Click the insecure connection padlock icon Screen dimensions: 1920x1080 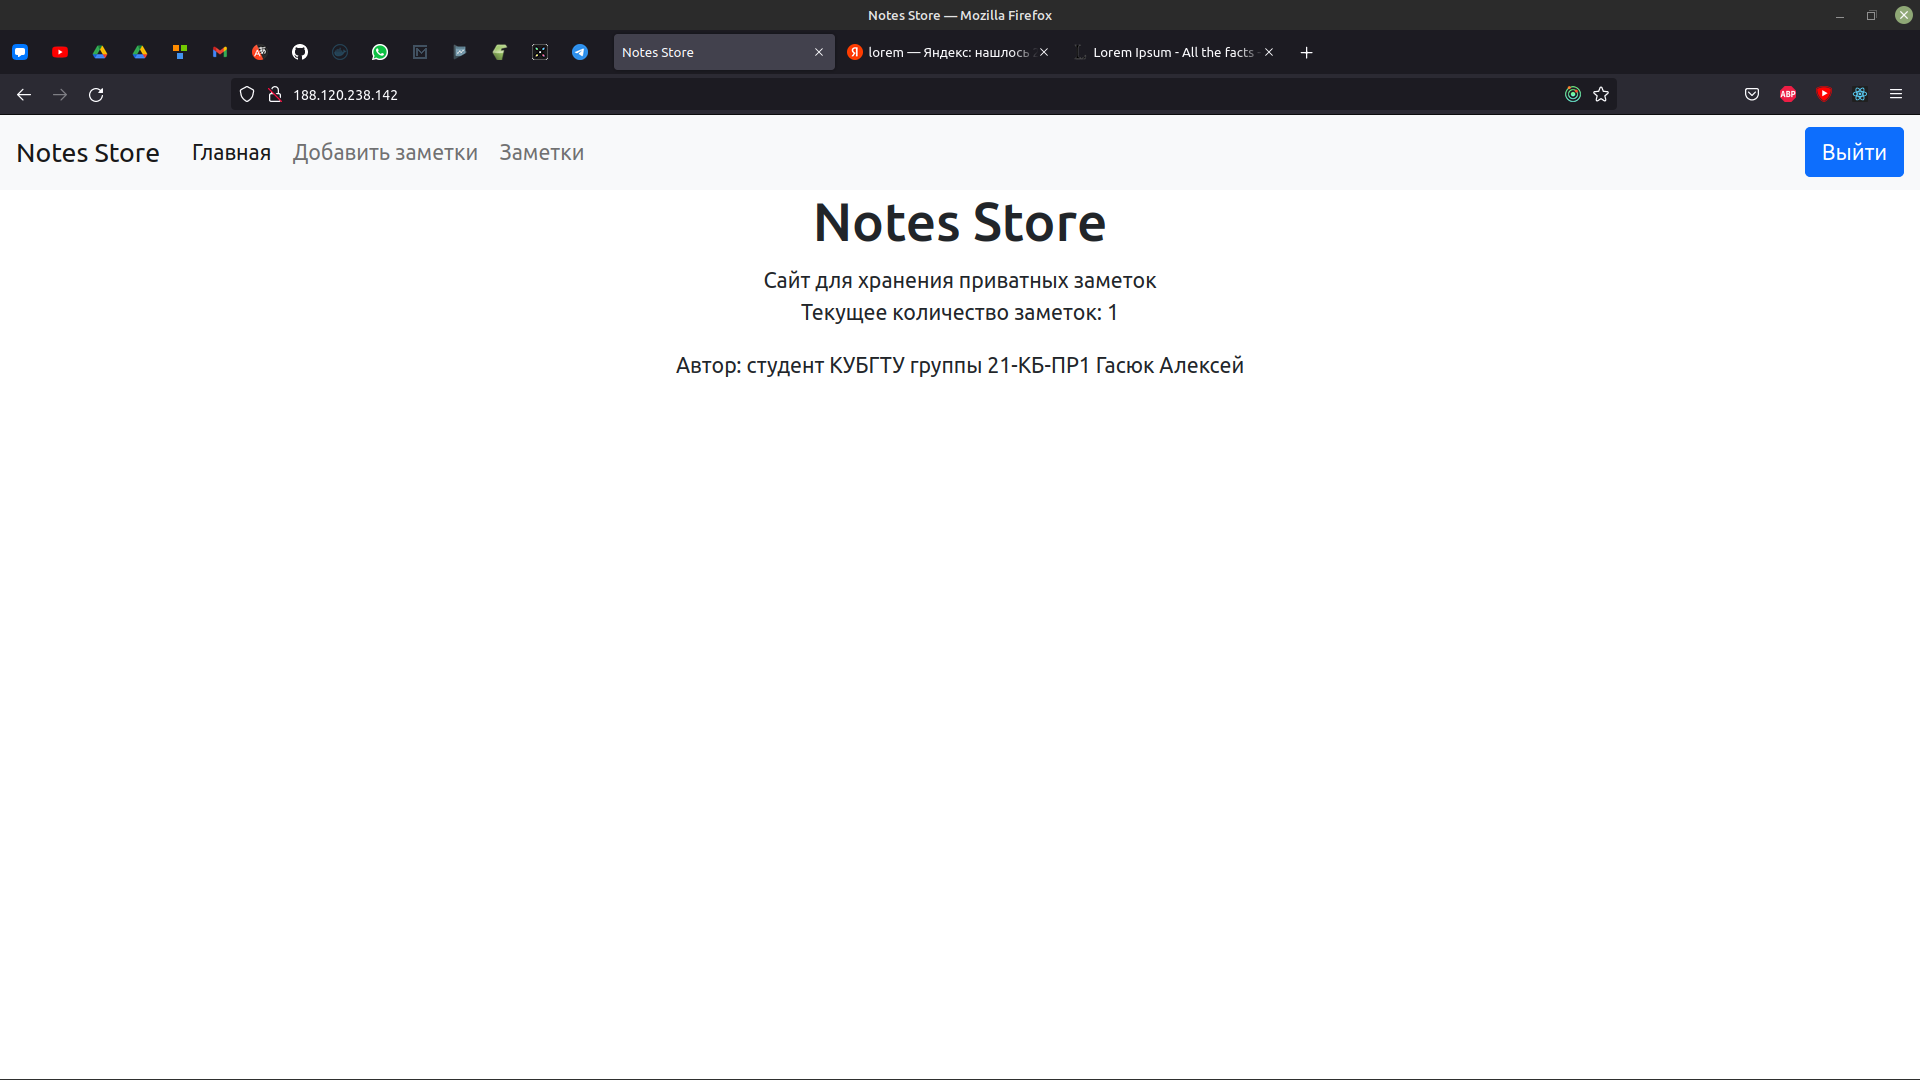tap(275, 94)
